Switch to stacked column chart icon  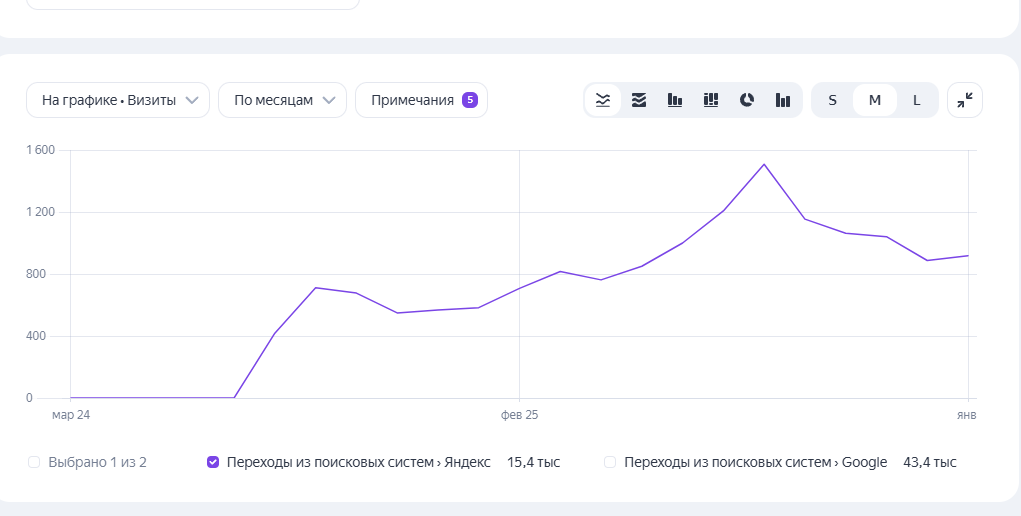711,100
